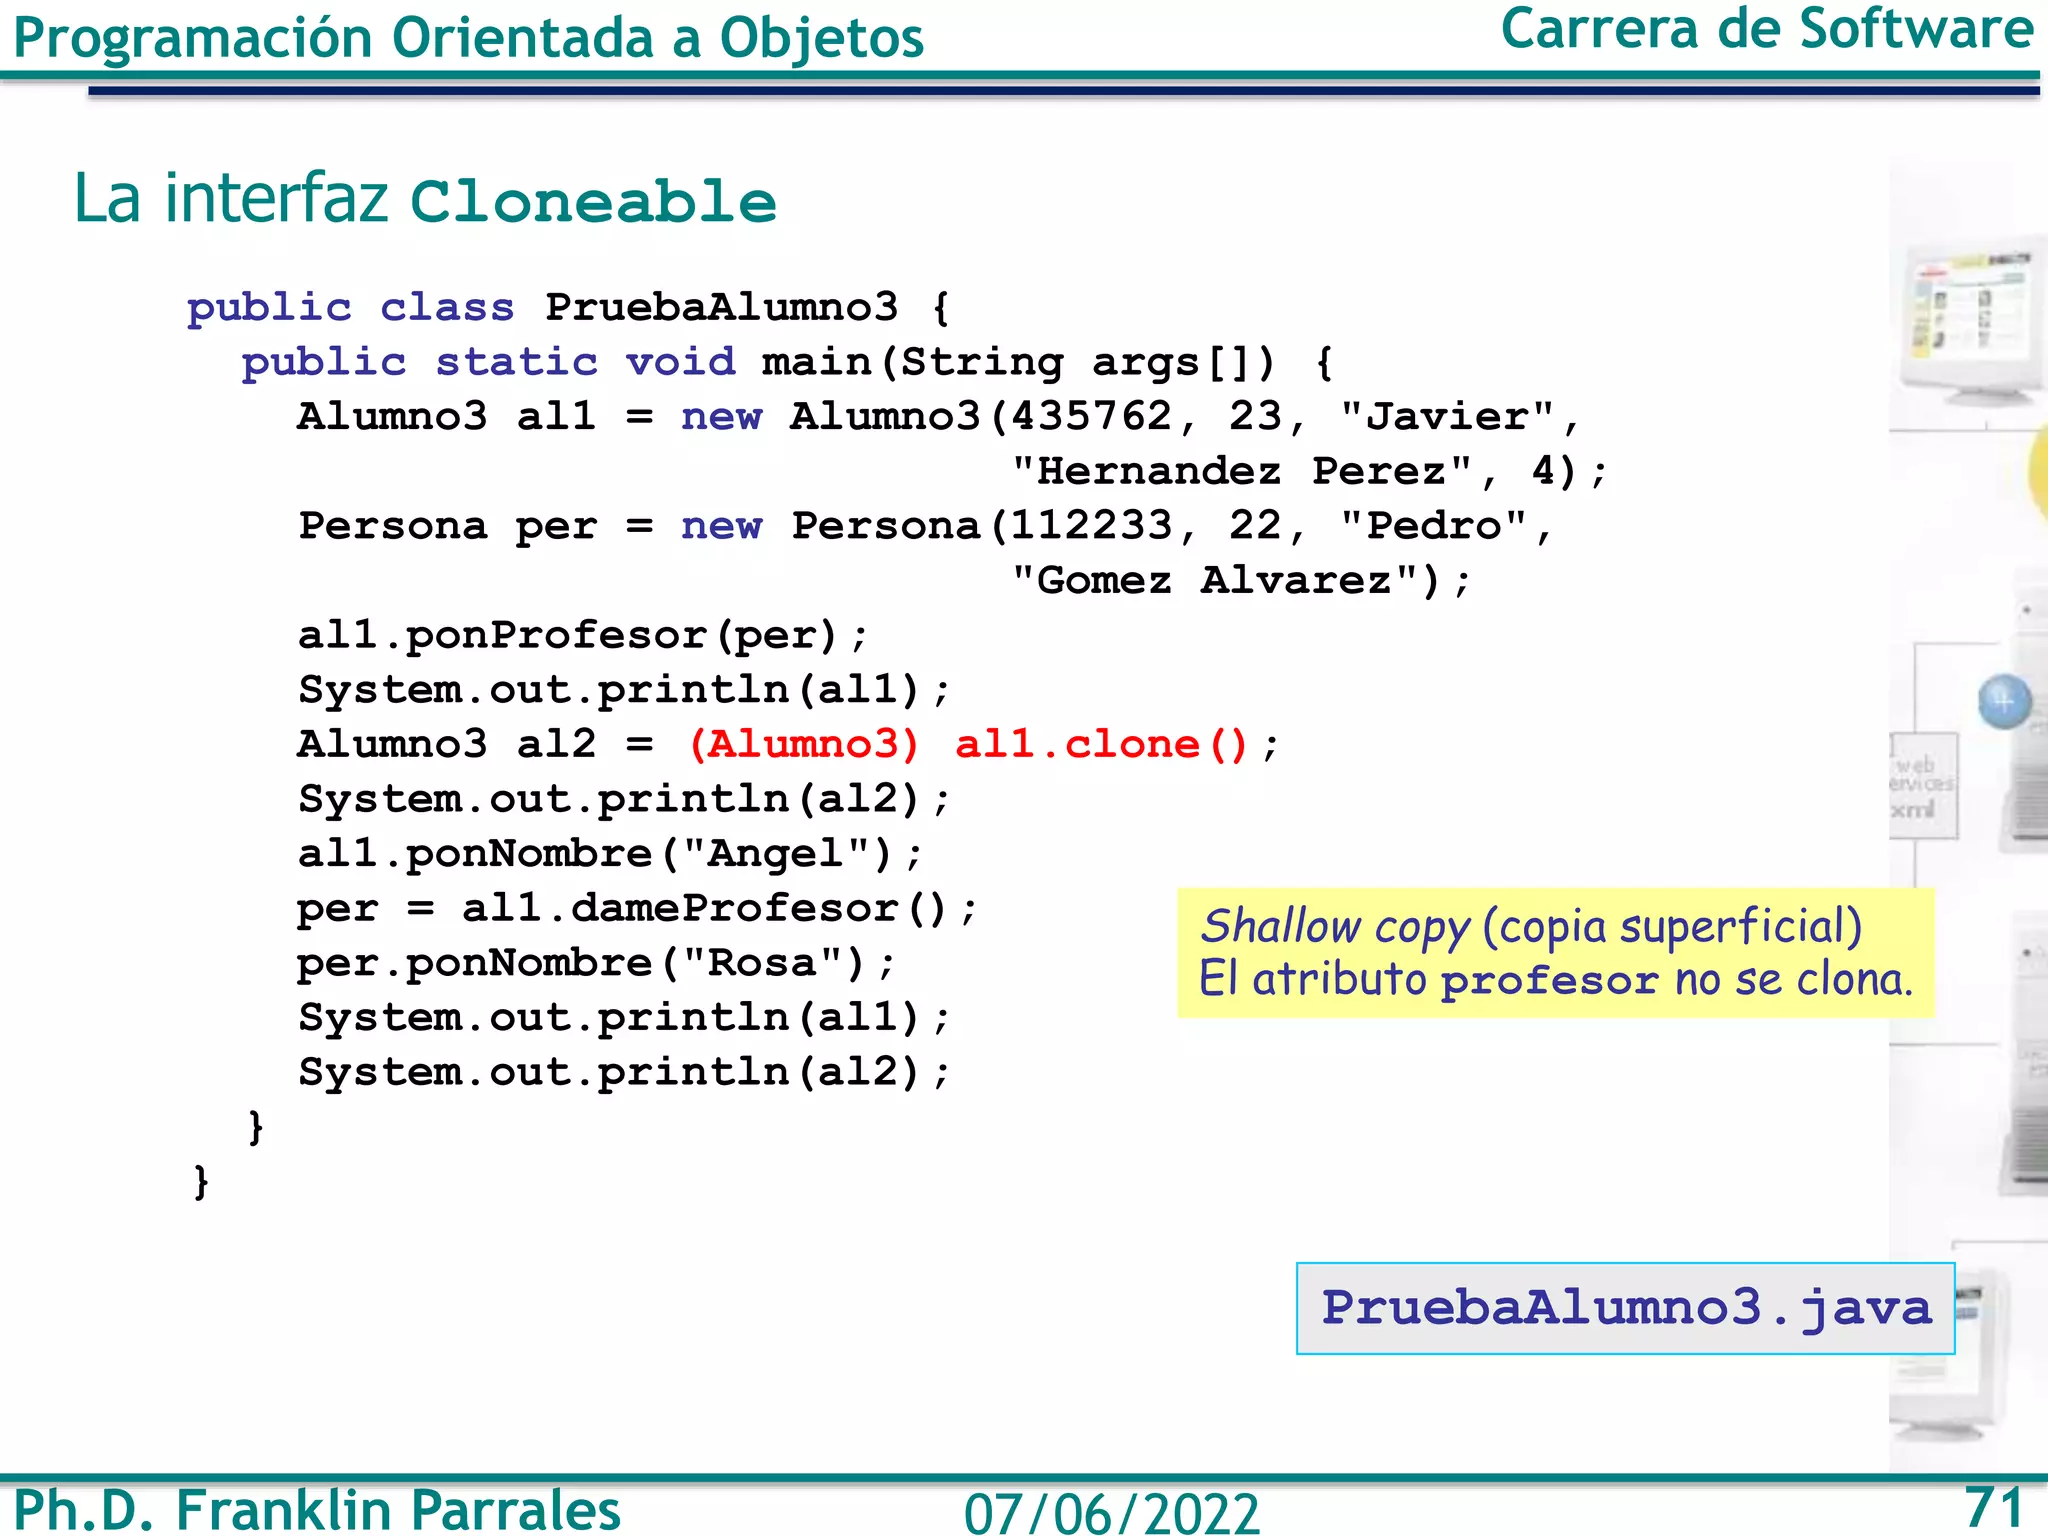The width and height of the screenshot is (2048, 1536).
Task: Click the 'PruebaAlumno3.java' file label box
Action: coord(1625,1308)
